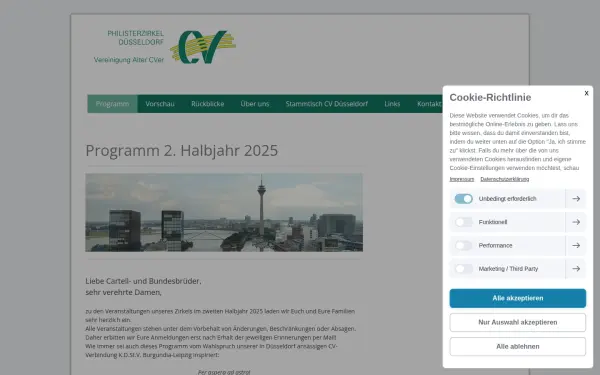Click the Cookie-Richtlinie title
The width and height of the screenshot is (600, 375).
coord(490,97)
